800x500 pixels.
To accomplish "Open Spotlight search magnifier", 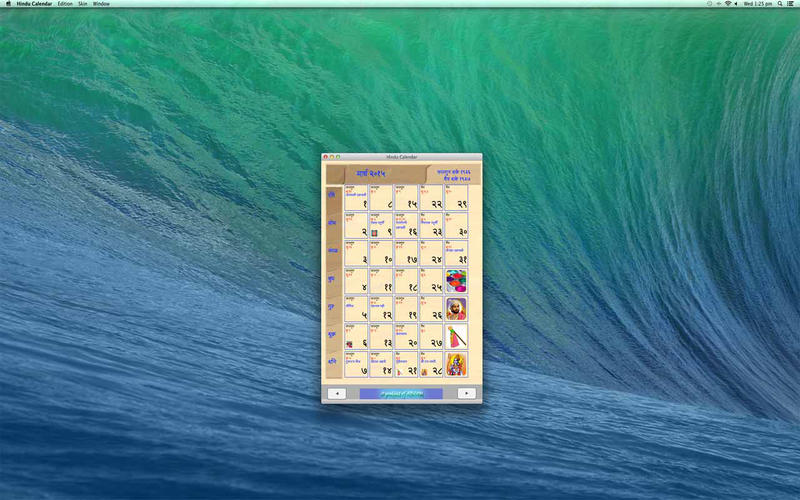I will click(x=780, y=4).
